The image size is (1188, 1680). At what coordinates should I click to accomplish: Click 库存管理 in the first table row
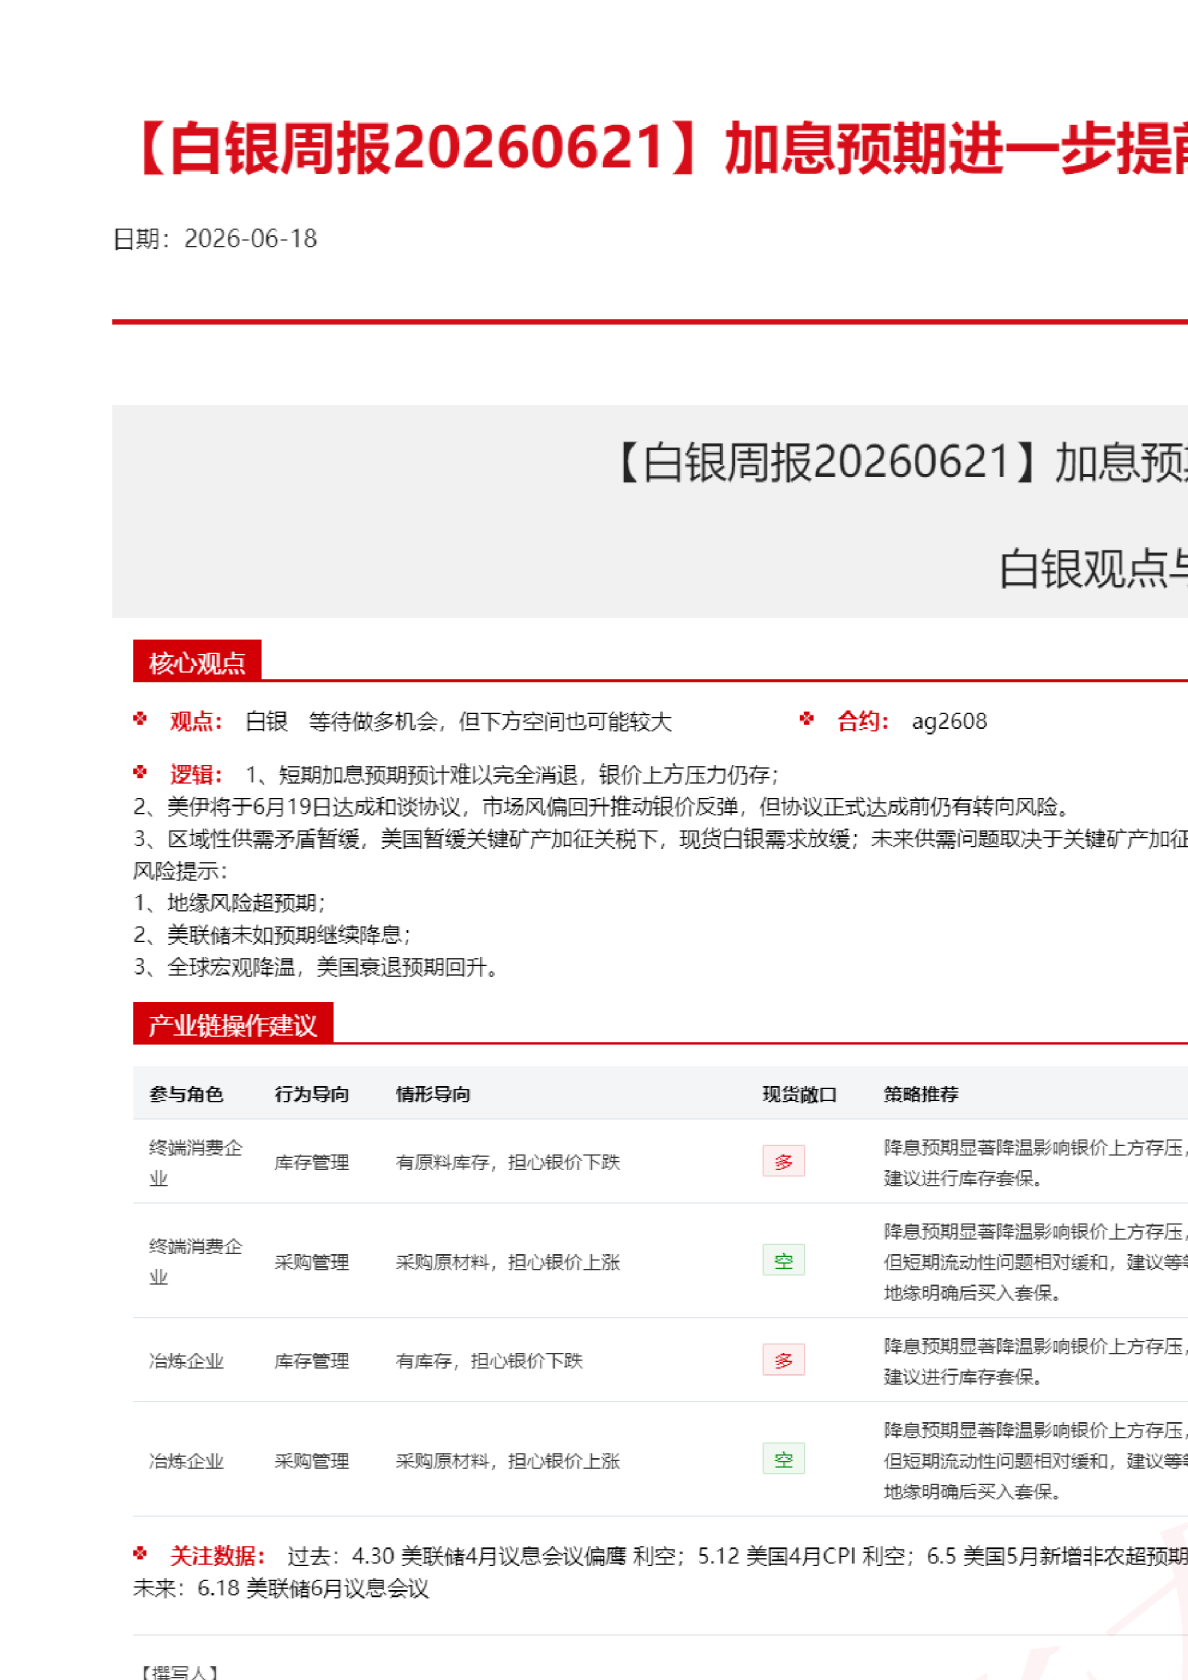point(312,1162)
